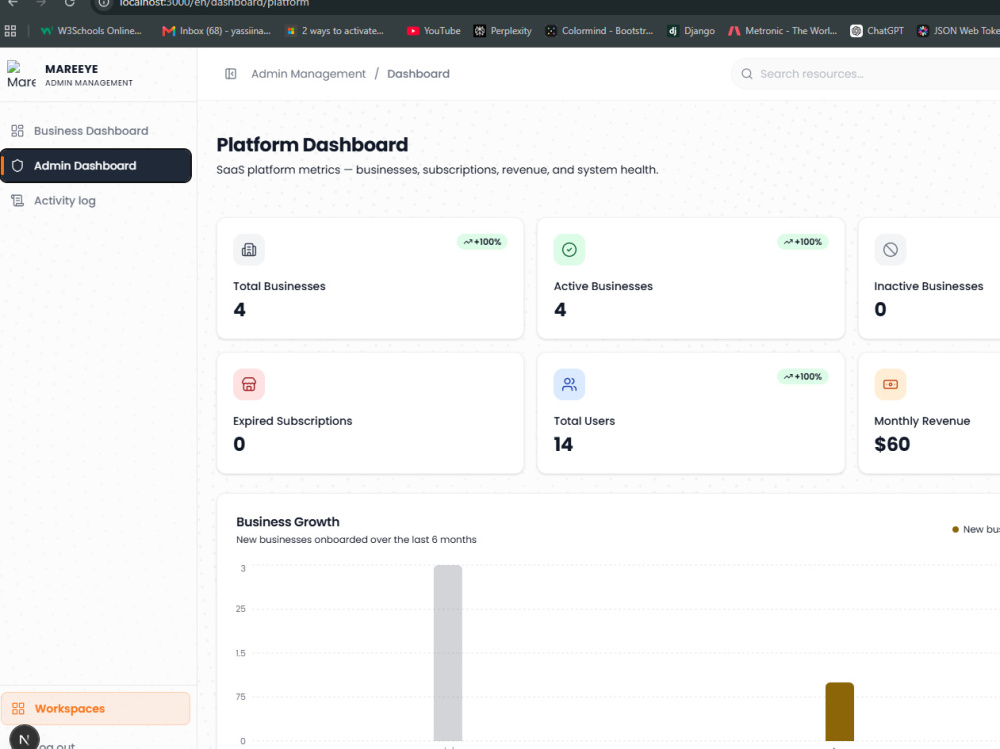
Task: Toggle the sidebar collapse icon
Action: [231, 74]
